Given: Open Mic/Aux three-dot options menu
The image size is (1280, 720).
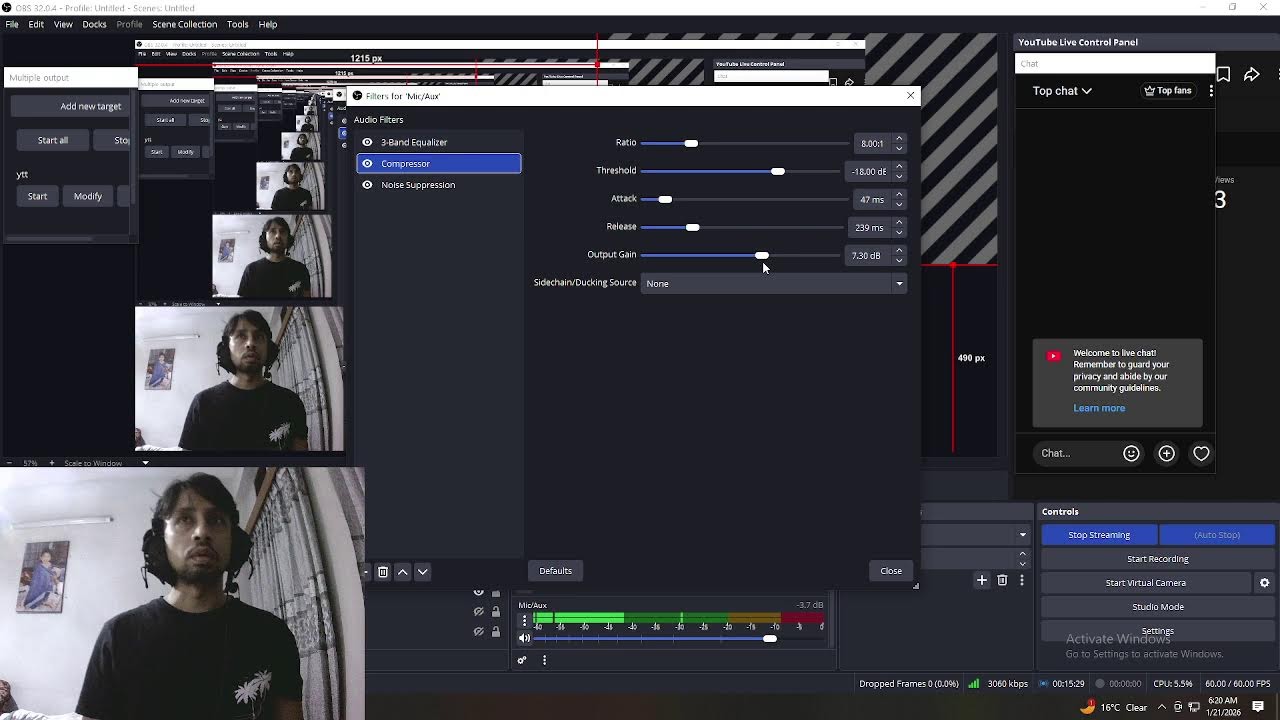Looking at the screenshot, I should [524, 621].
